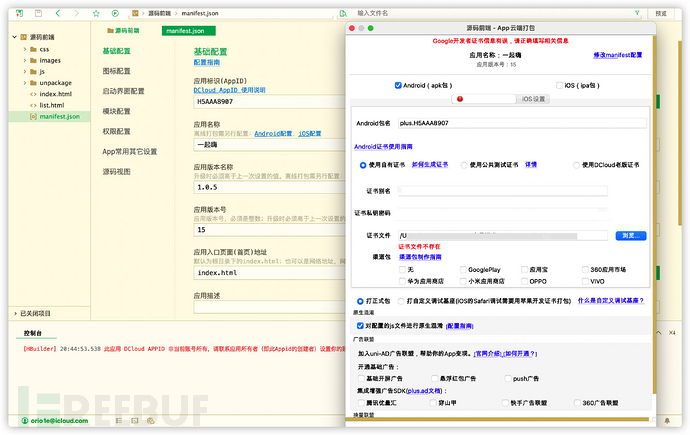This screenshot has height=435, width=690.
Task: Open 渠道包制作指南 link
Action: pos(420,257)
